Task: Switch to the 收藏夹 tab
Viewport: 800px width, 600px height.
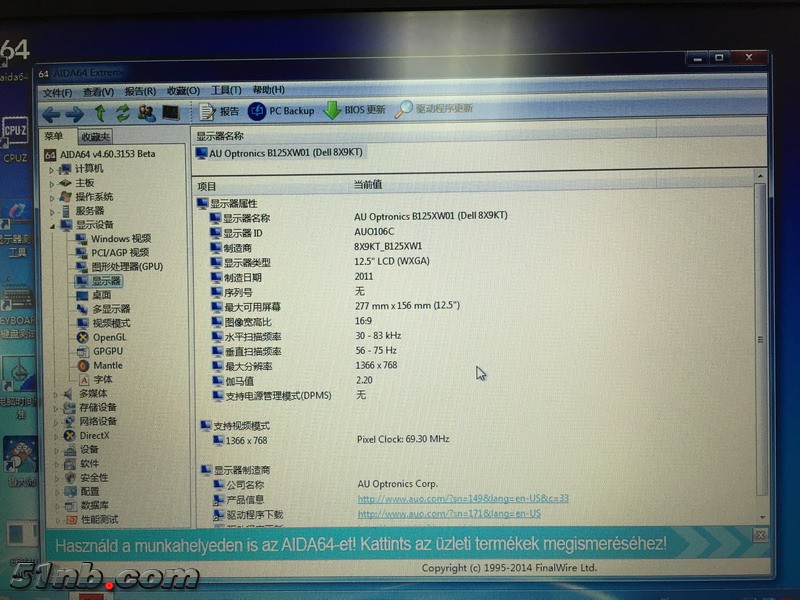Action: [x=96, y=136]
